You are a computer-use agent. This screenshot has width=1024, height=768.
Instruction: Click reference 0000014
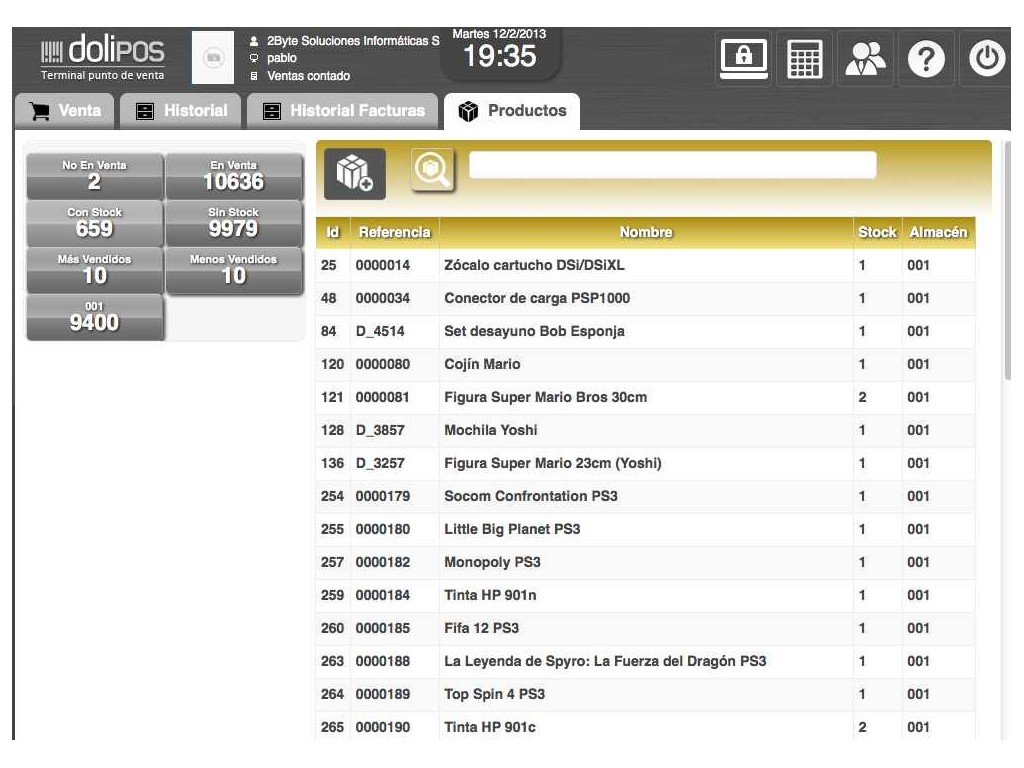pyautogui.click(x=383, y=265)
